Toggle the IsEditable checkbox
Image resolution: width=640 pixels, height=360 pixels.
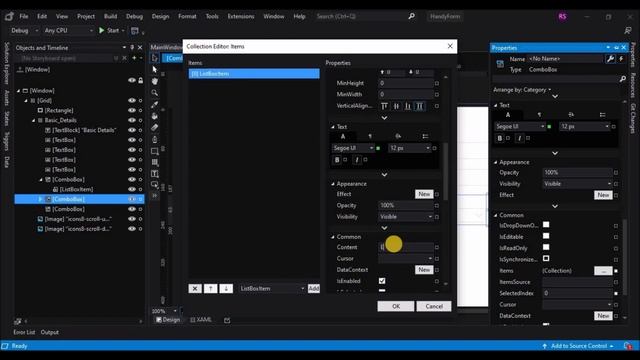tap(546, 236)
